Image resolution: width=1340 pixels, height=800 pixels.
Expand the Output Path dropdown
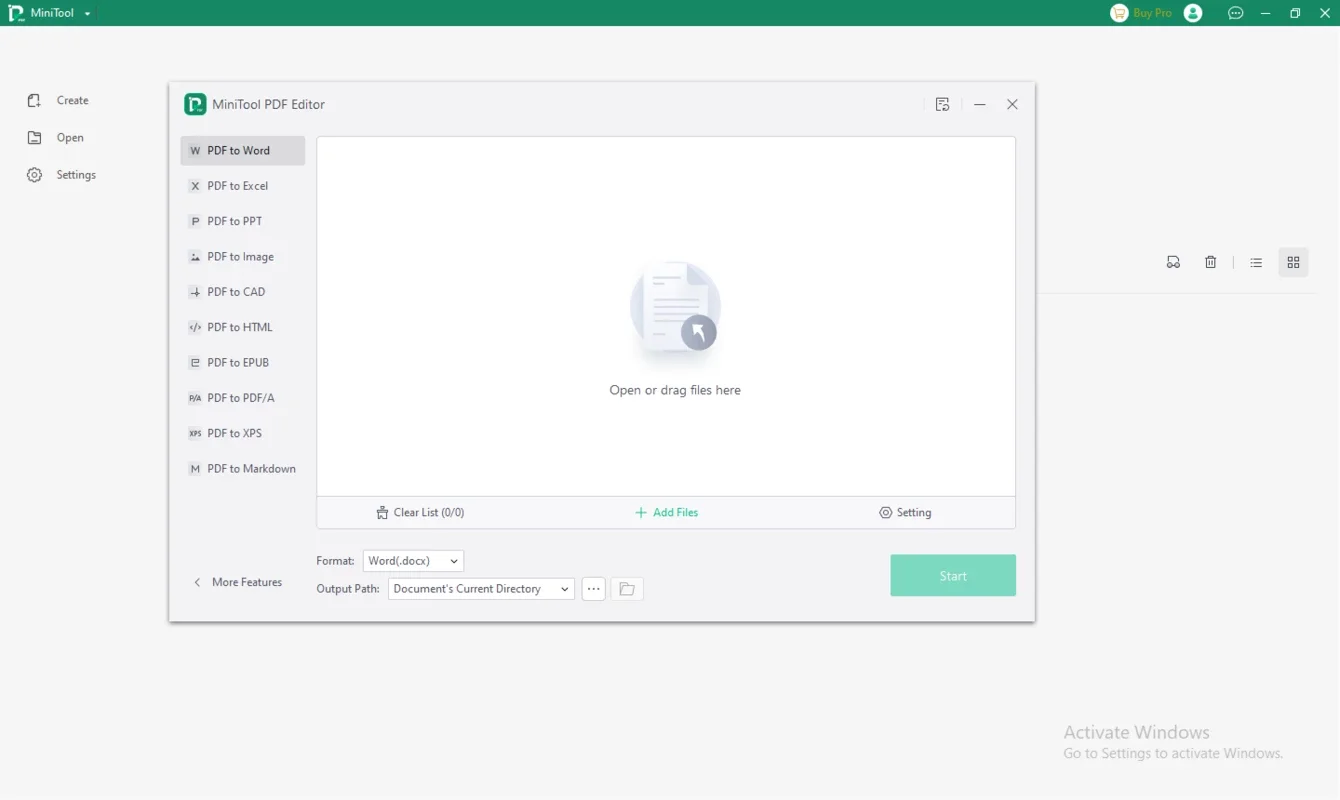[481, 589]
